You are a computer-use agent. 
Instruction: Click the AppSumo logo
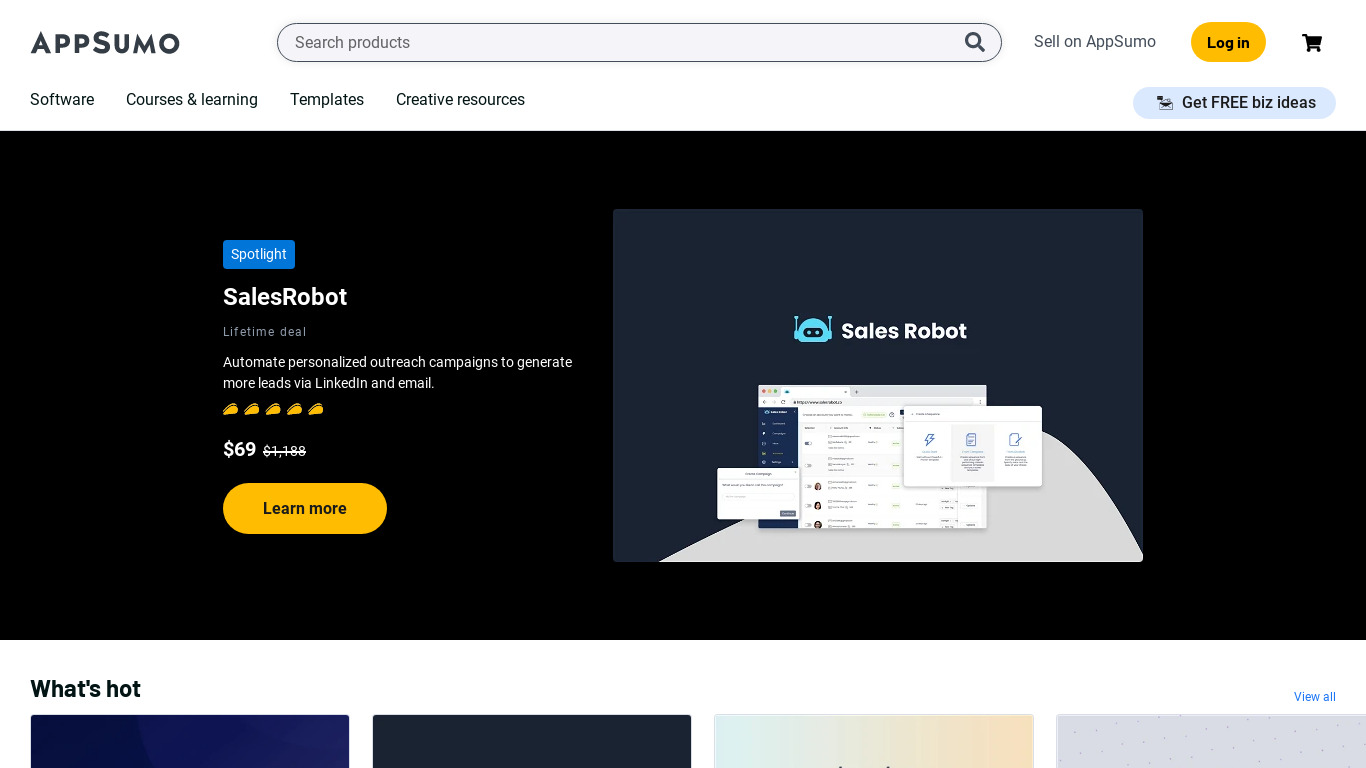tap(105, 42)
